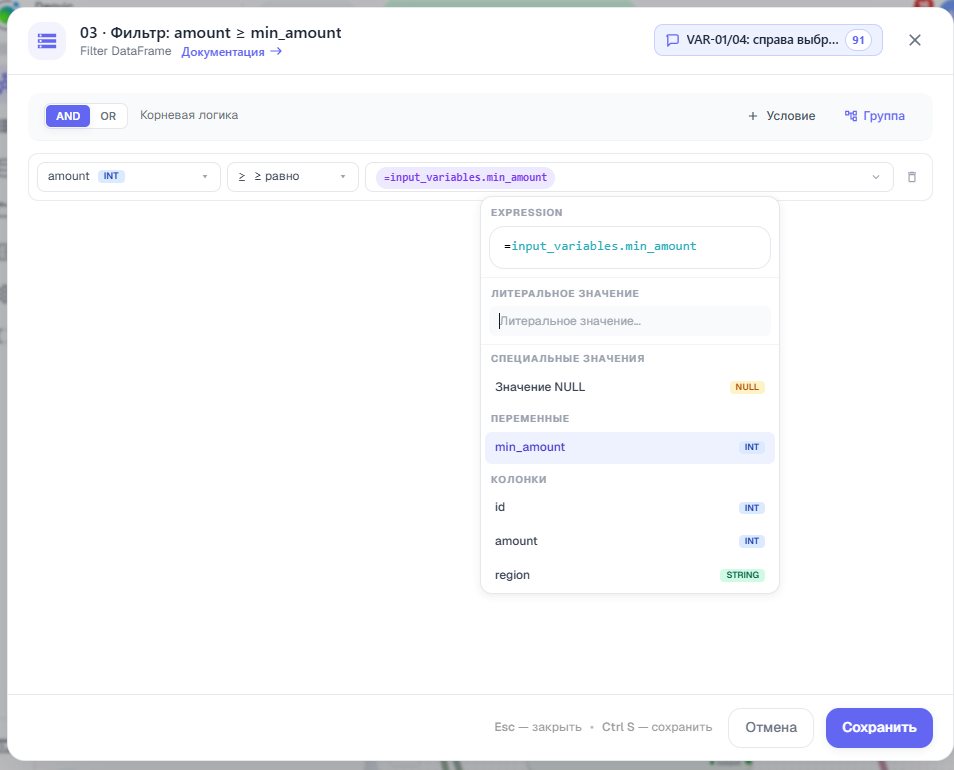
Task: Click the ПЕРЕМЕННЫЕ section header
Action: 530,419
